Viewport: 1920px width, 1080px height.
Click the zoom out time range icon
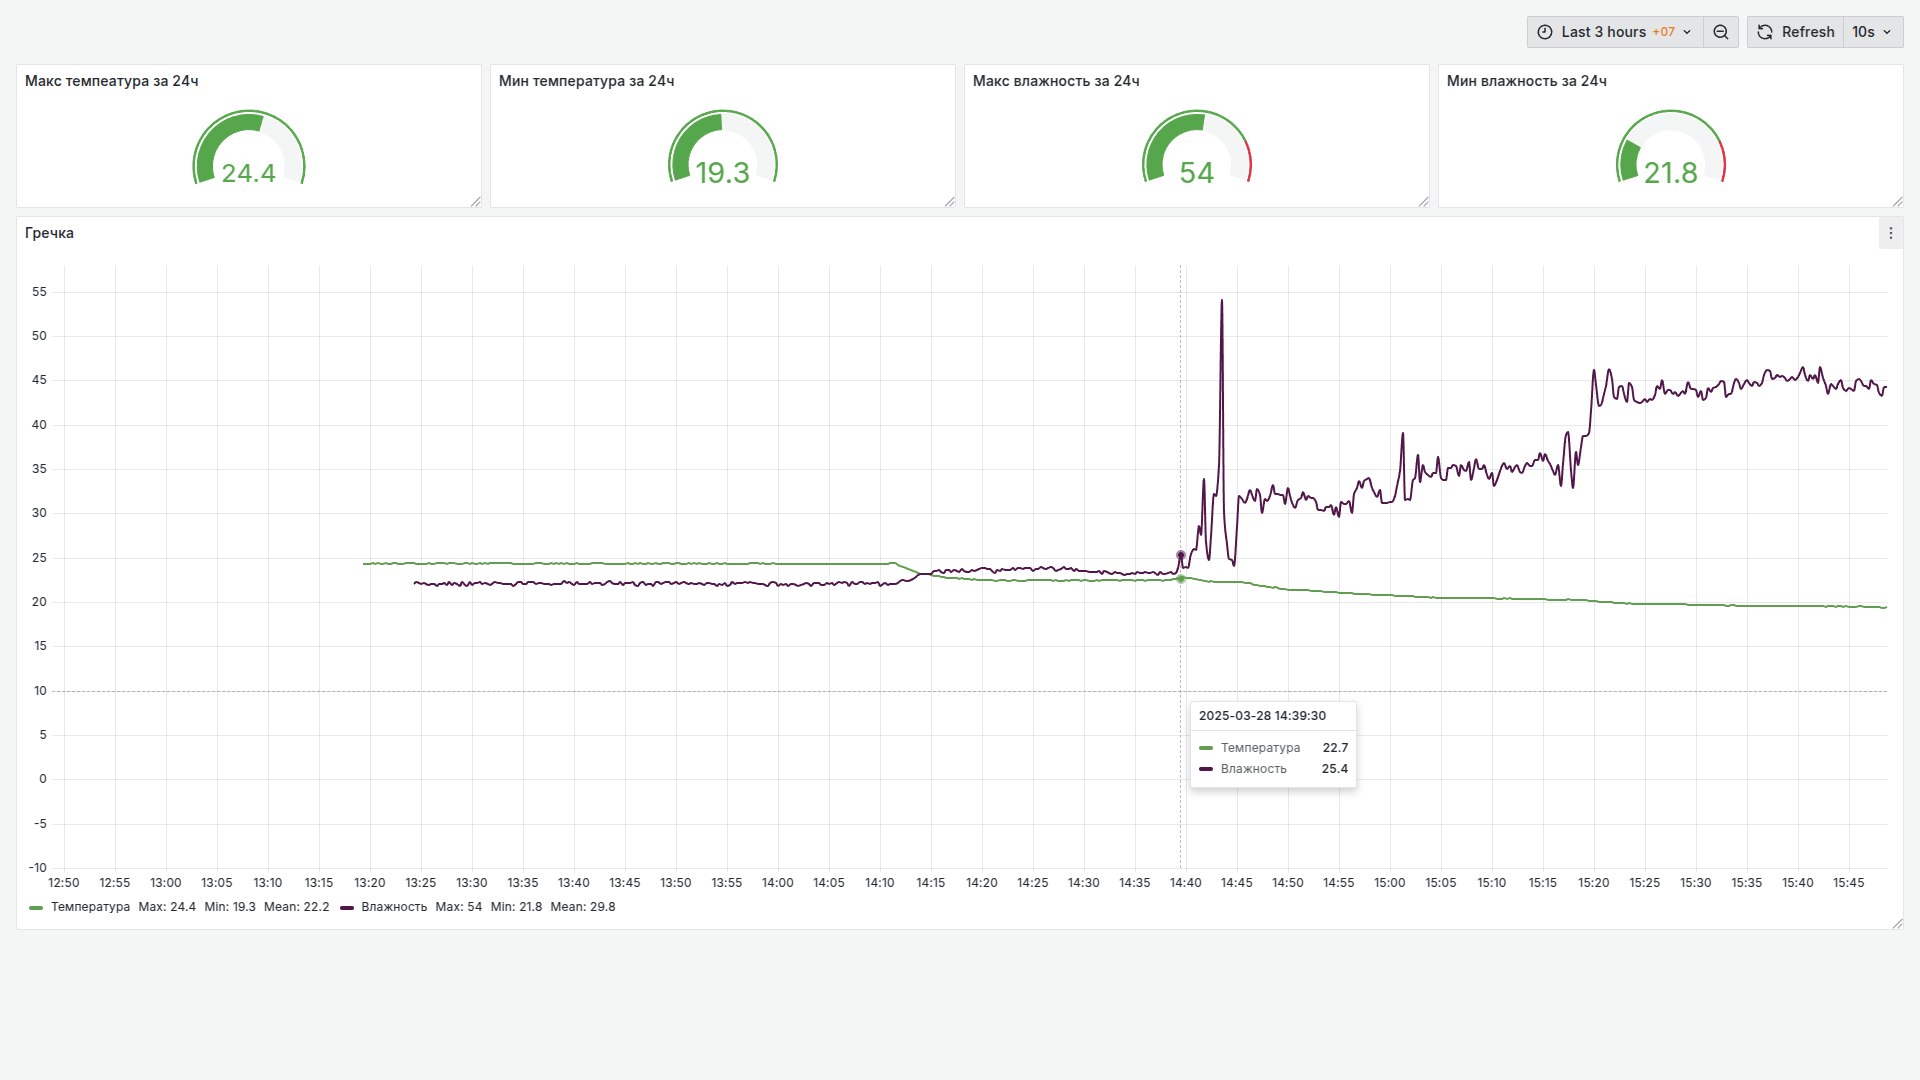point(1721,32)
